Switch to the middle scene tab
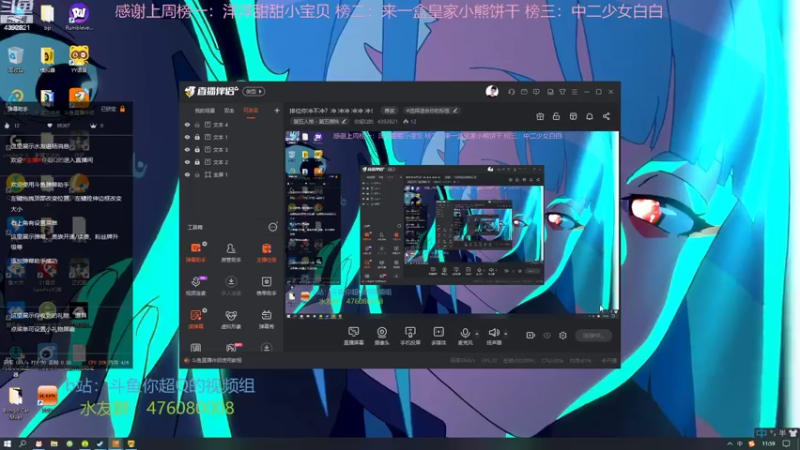 pos(229,111)
